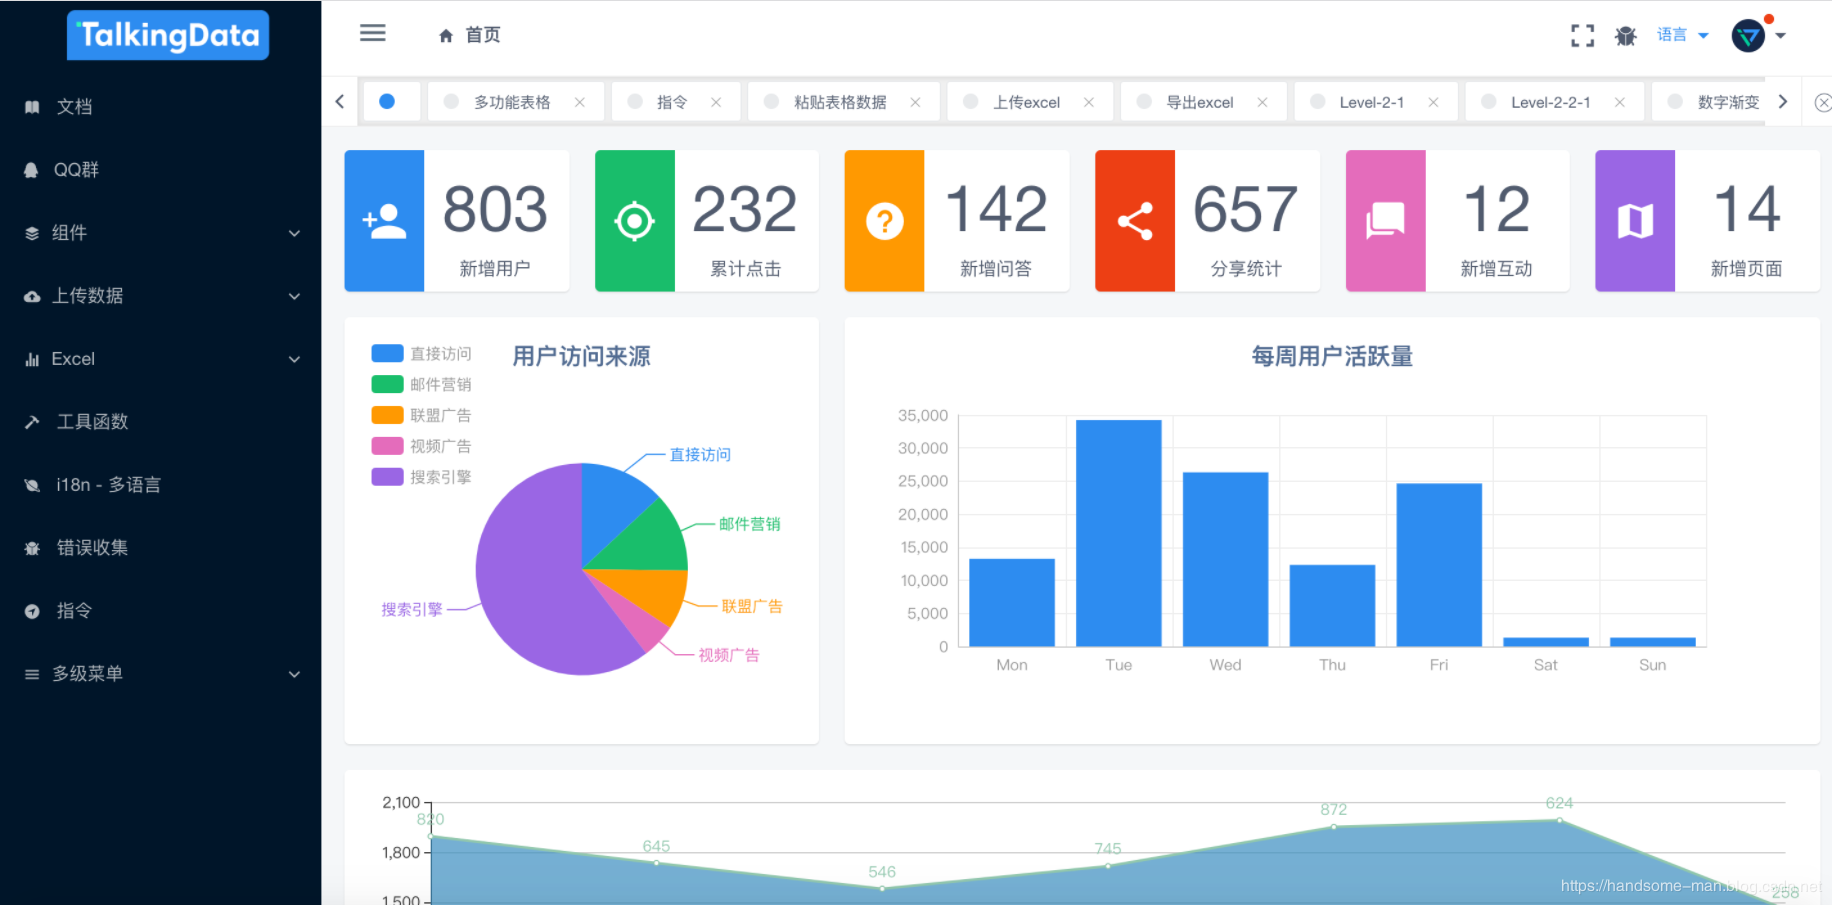
Task: Collapse the sidebar with the hamburger toggle
Action: [372, 33]
